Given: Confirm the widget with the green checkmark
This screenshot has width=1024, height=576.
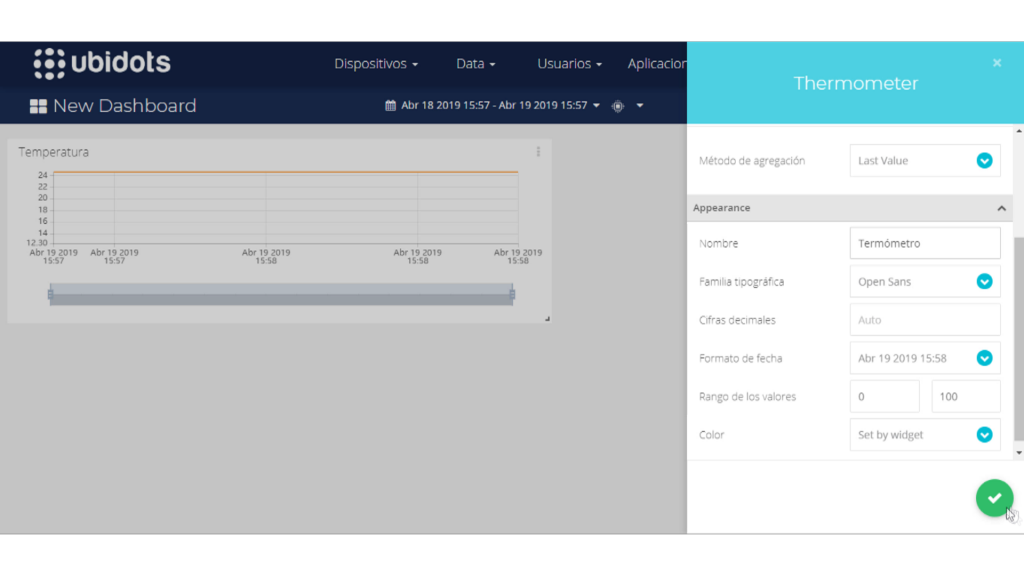Looking at the screenshot, I should click(x=994, y=497).
